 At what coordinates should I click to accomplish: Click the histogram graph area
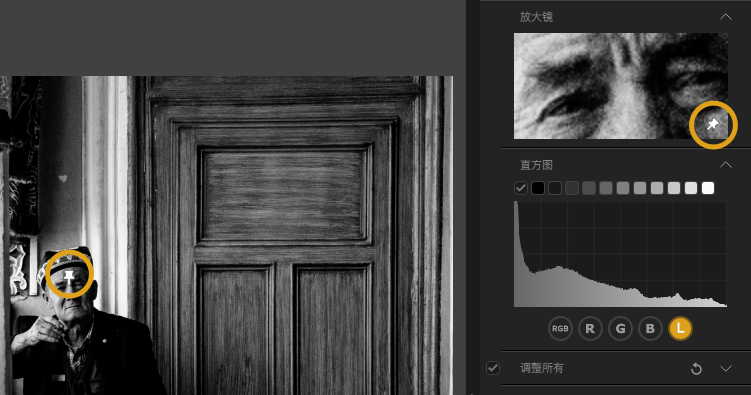point(620,254)
